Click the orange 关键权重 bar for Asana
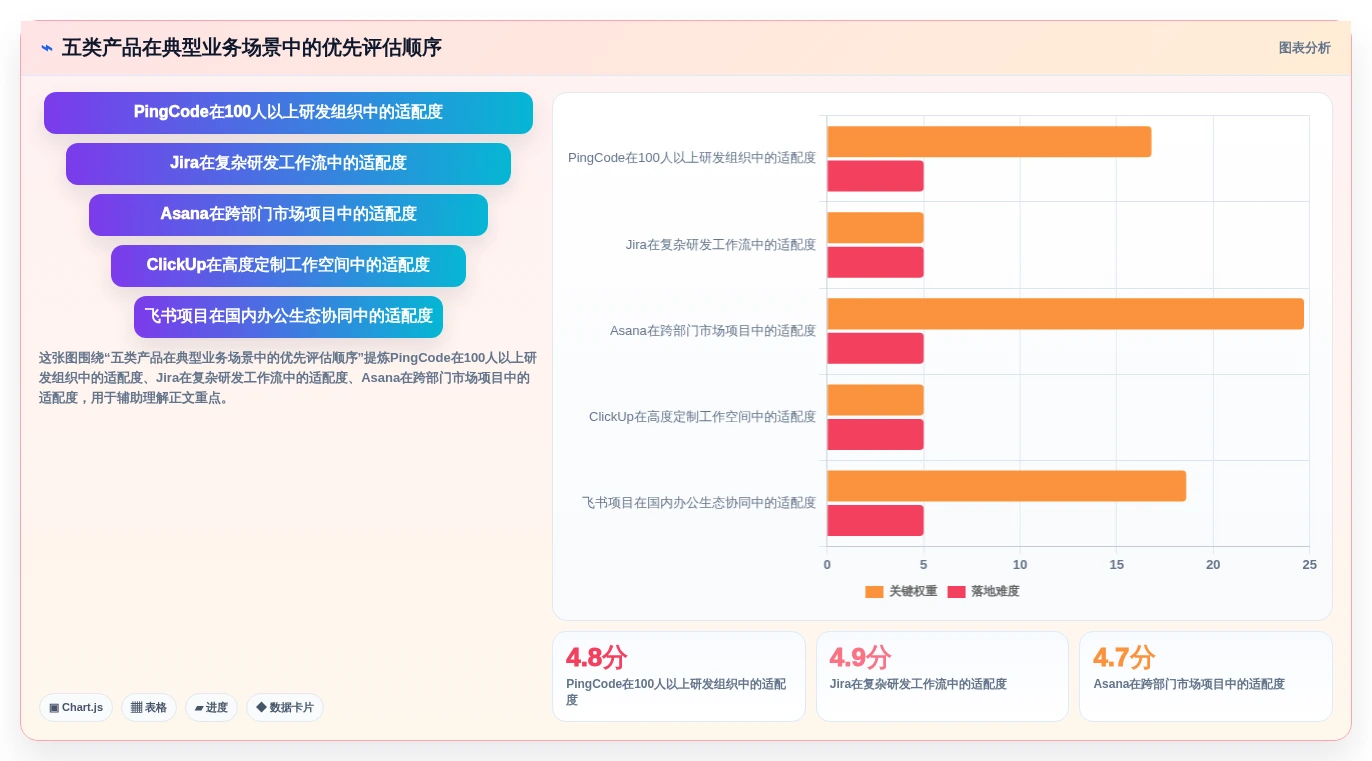The image size is (1372, 761). (1065, 314)
